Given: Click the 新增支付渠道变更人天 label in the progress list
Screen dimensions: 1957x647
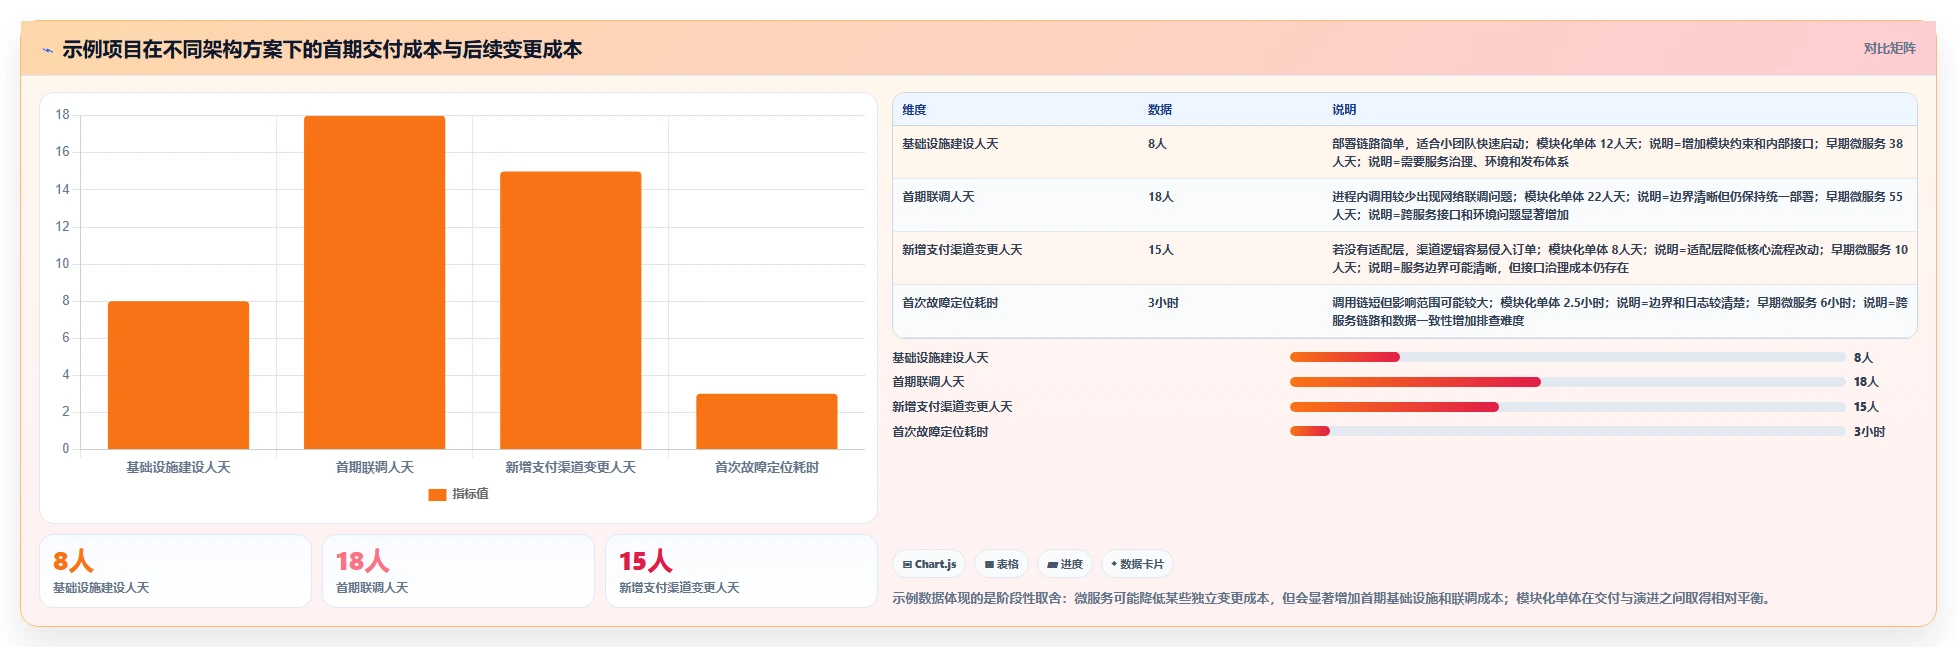Looking at the screenshot, I should click(x=952, y=407).
